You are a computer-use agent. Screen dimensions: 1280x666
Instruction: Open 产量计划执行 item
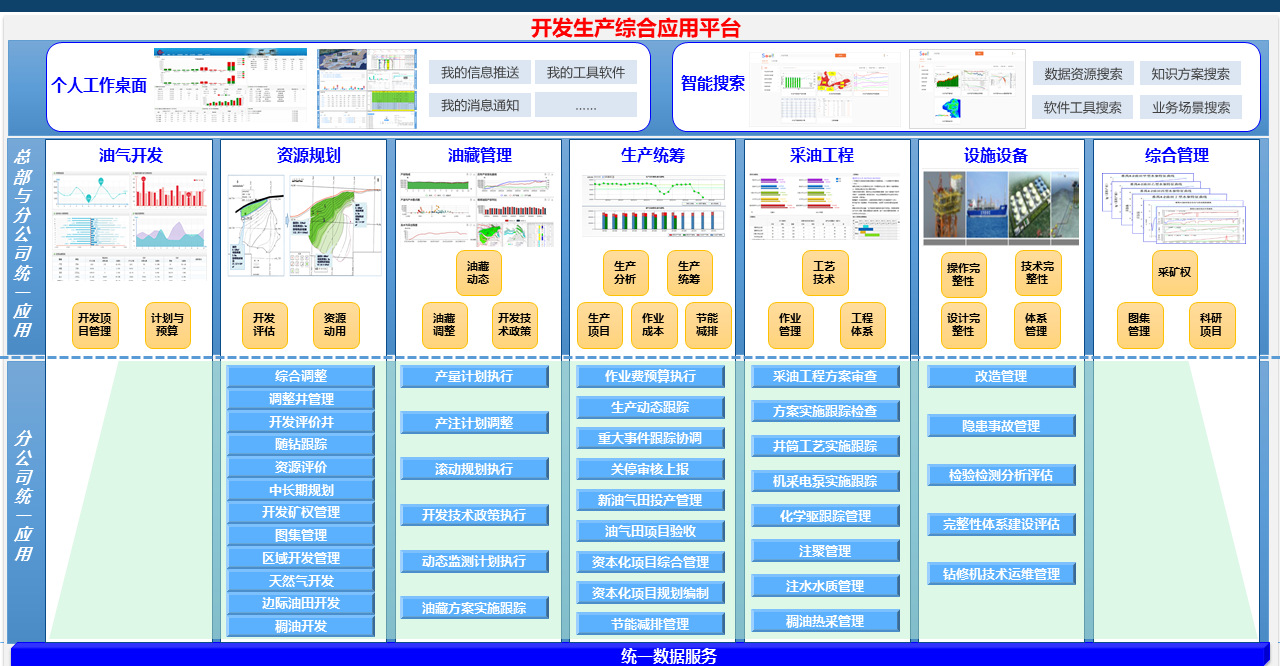(x=474, y=377)
